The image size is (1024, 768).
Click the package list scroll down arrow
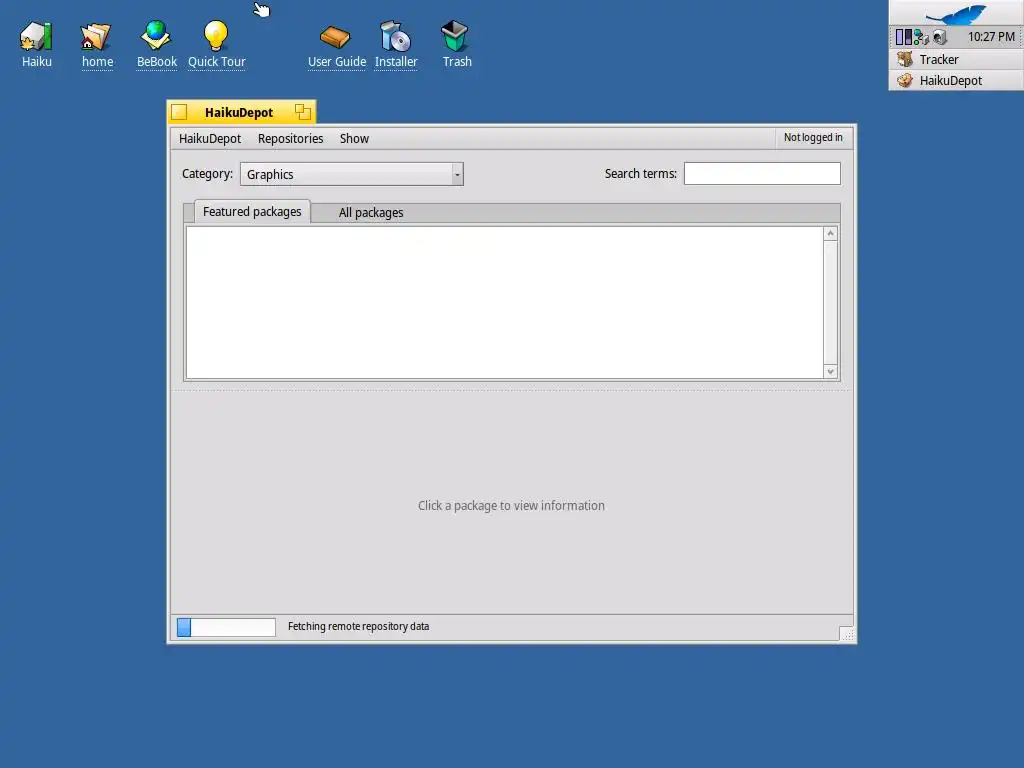(x=830, y=372)
